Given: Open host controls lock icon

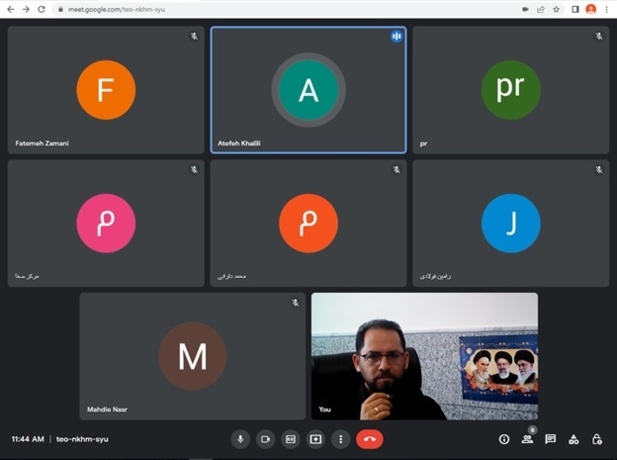Looking at the screenshot, I should pos(597,439).
